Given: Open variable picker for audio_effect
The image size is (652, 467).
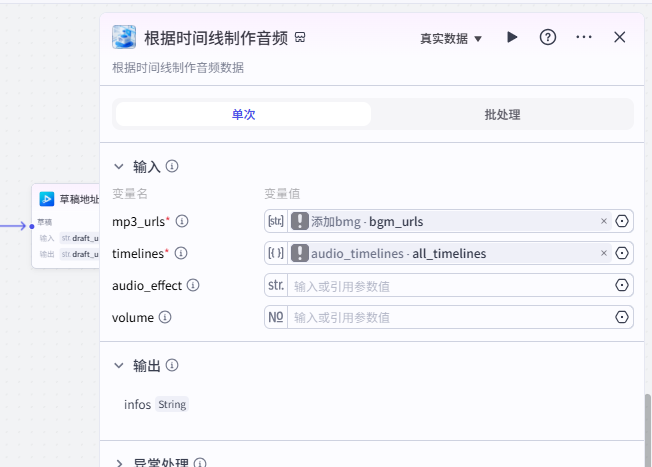Looking at the screenshot, I should (x=622, y=285).
